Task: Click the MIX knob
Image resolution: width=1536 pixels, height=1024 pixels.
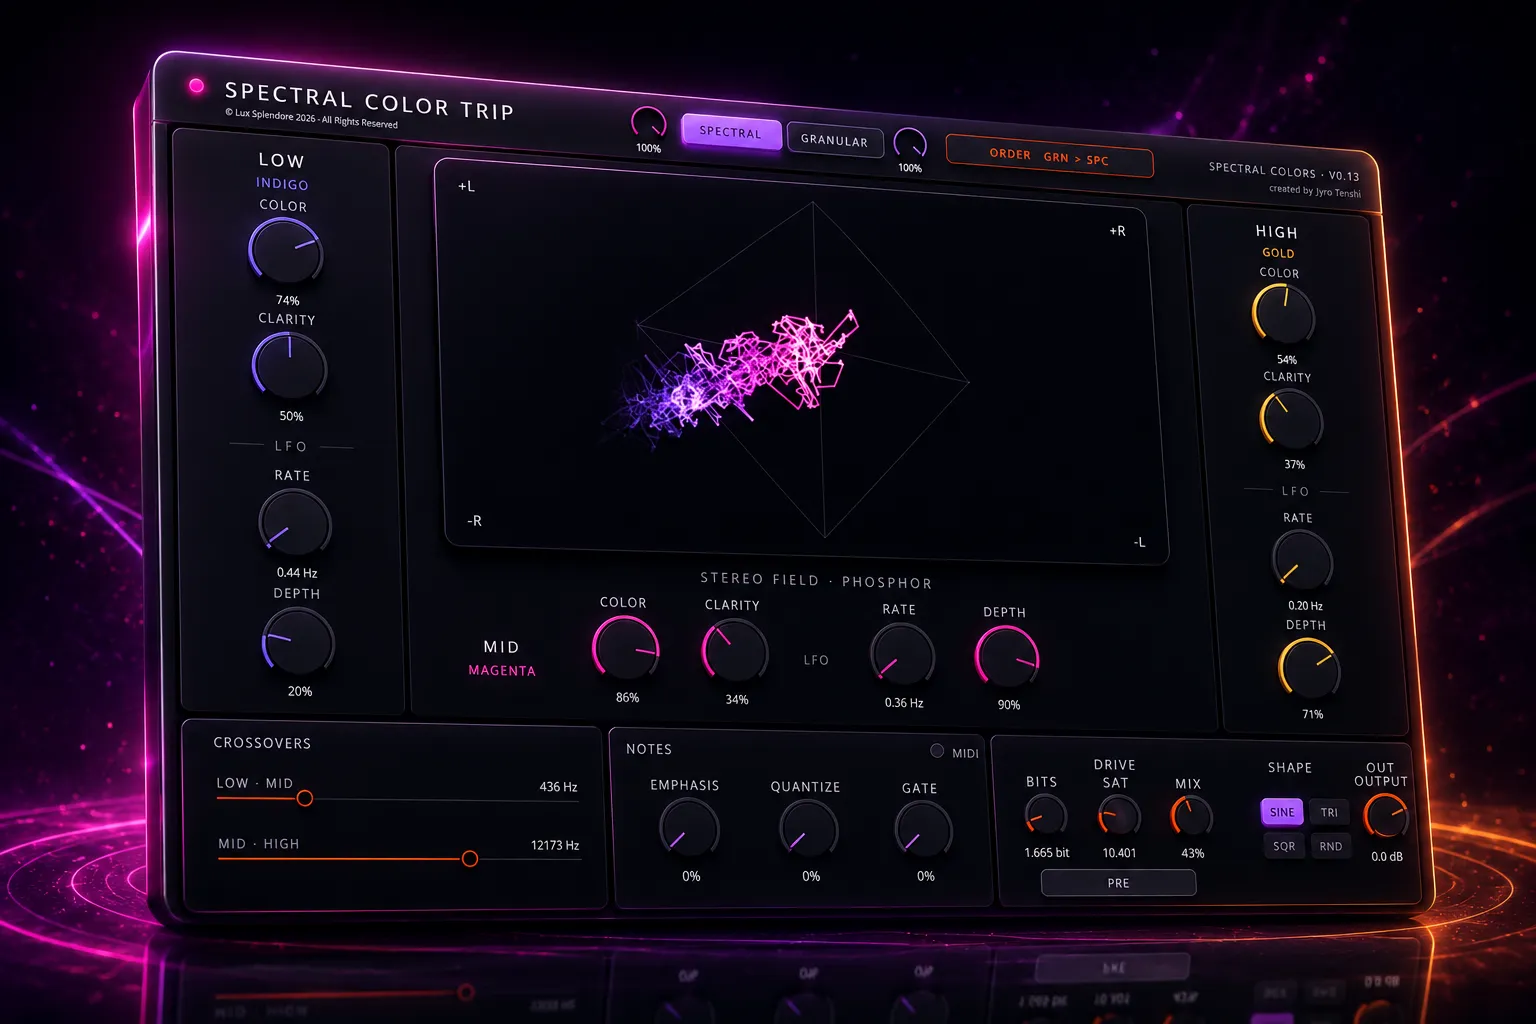Action: (x=1191, y=816)
